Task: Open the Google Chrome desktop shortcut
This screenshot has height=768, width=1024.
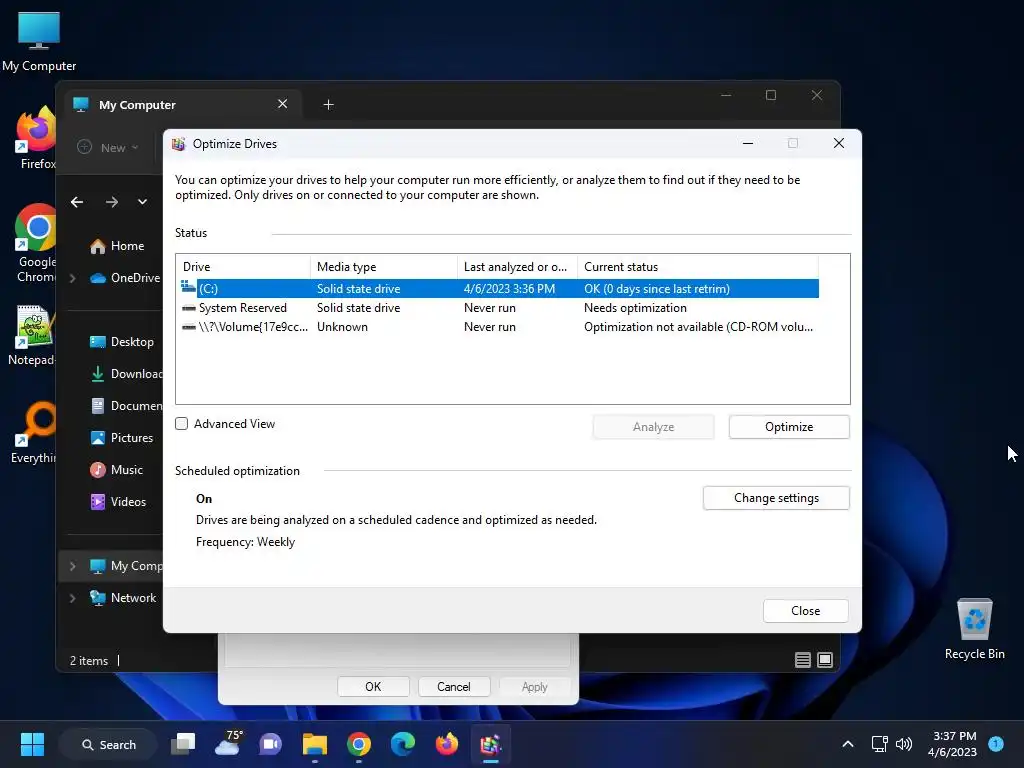Action: click(x=35, y=243)
